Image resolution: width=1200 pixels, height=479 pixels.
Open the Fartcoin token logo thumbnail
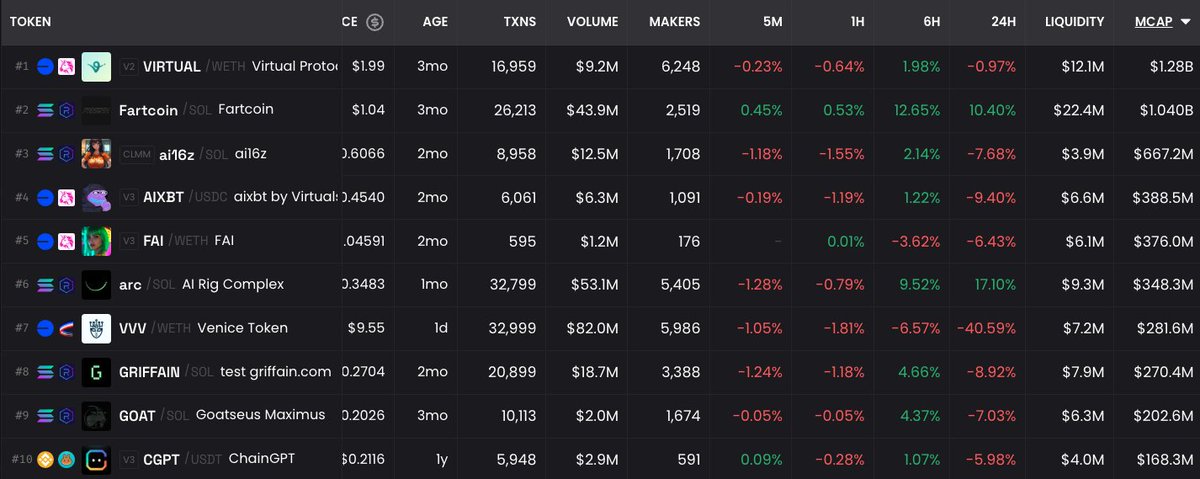96,110
